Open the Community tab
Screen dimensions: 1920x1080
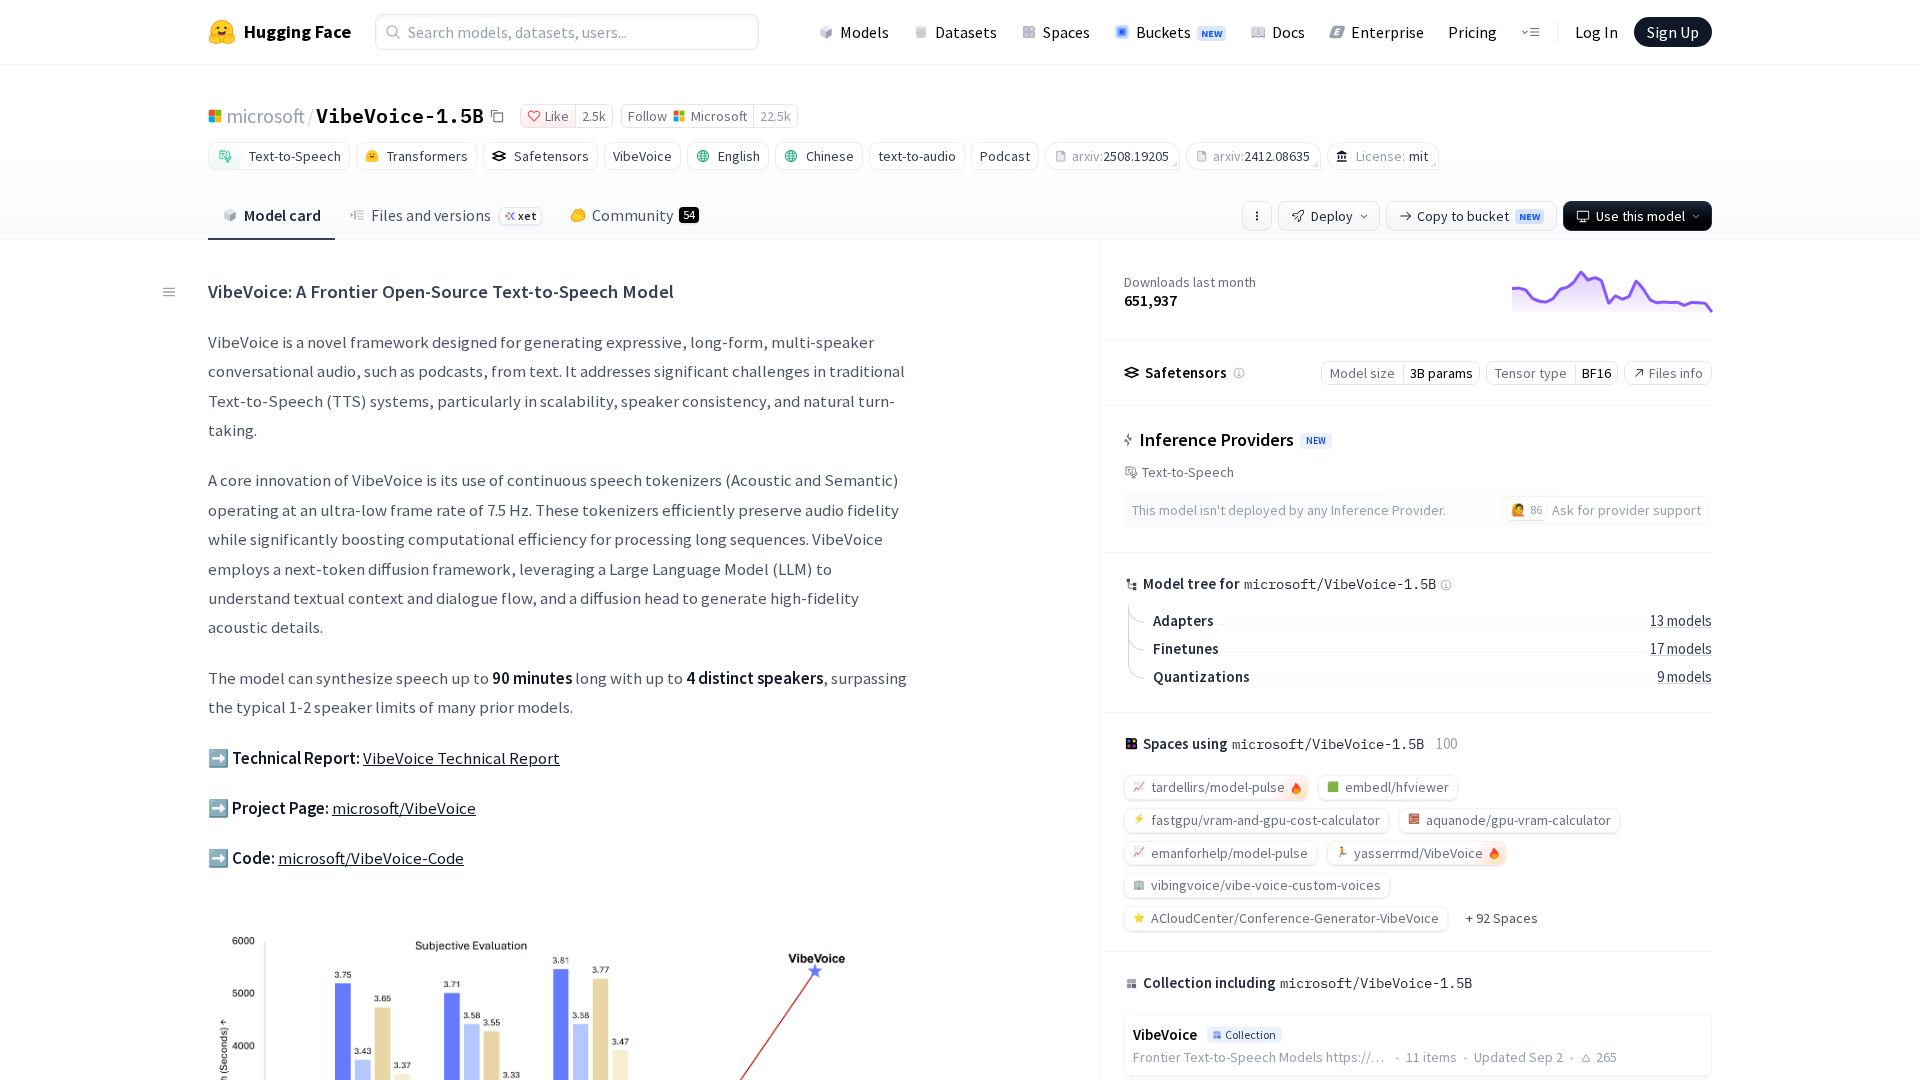(x=634, y=216)
